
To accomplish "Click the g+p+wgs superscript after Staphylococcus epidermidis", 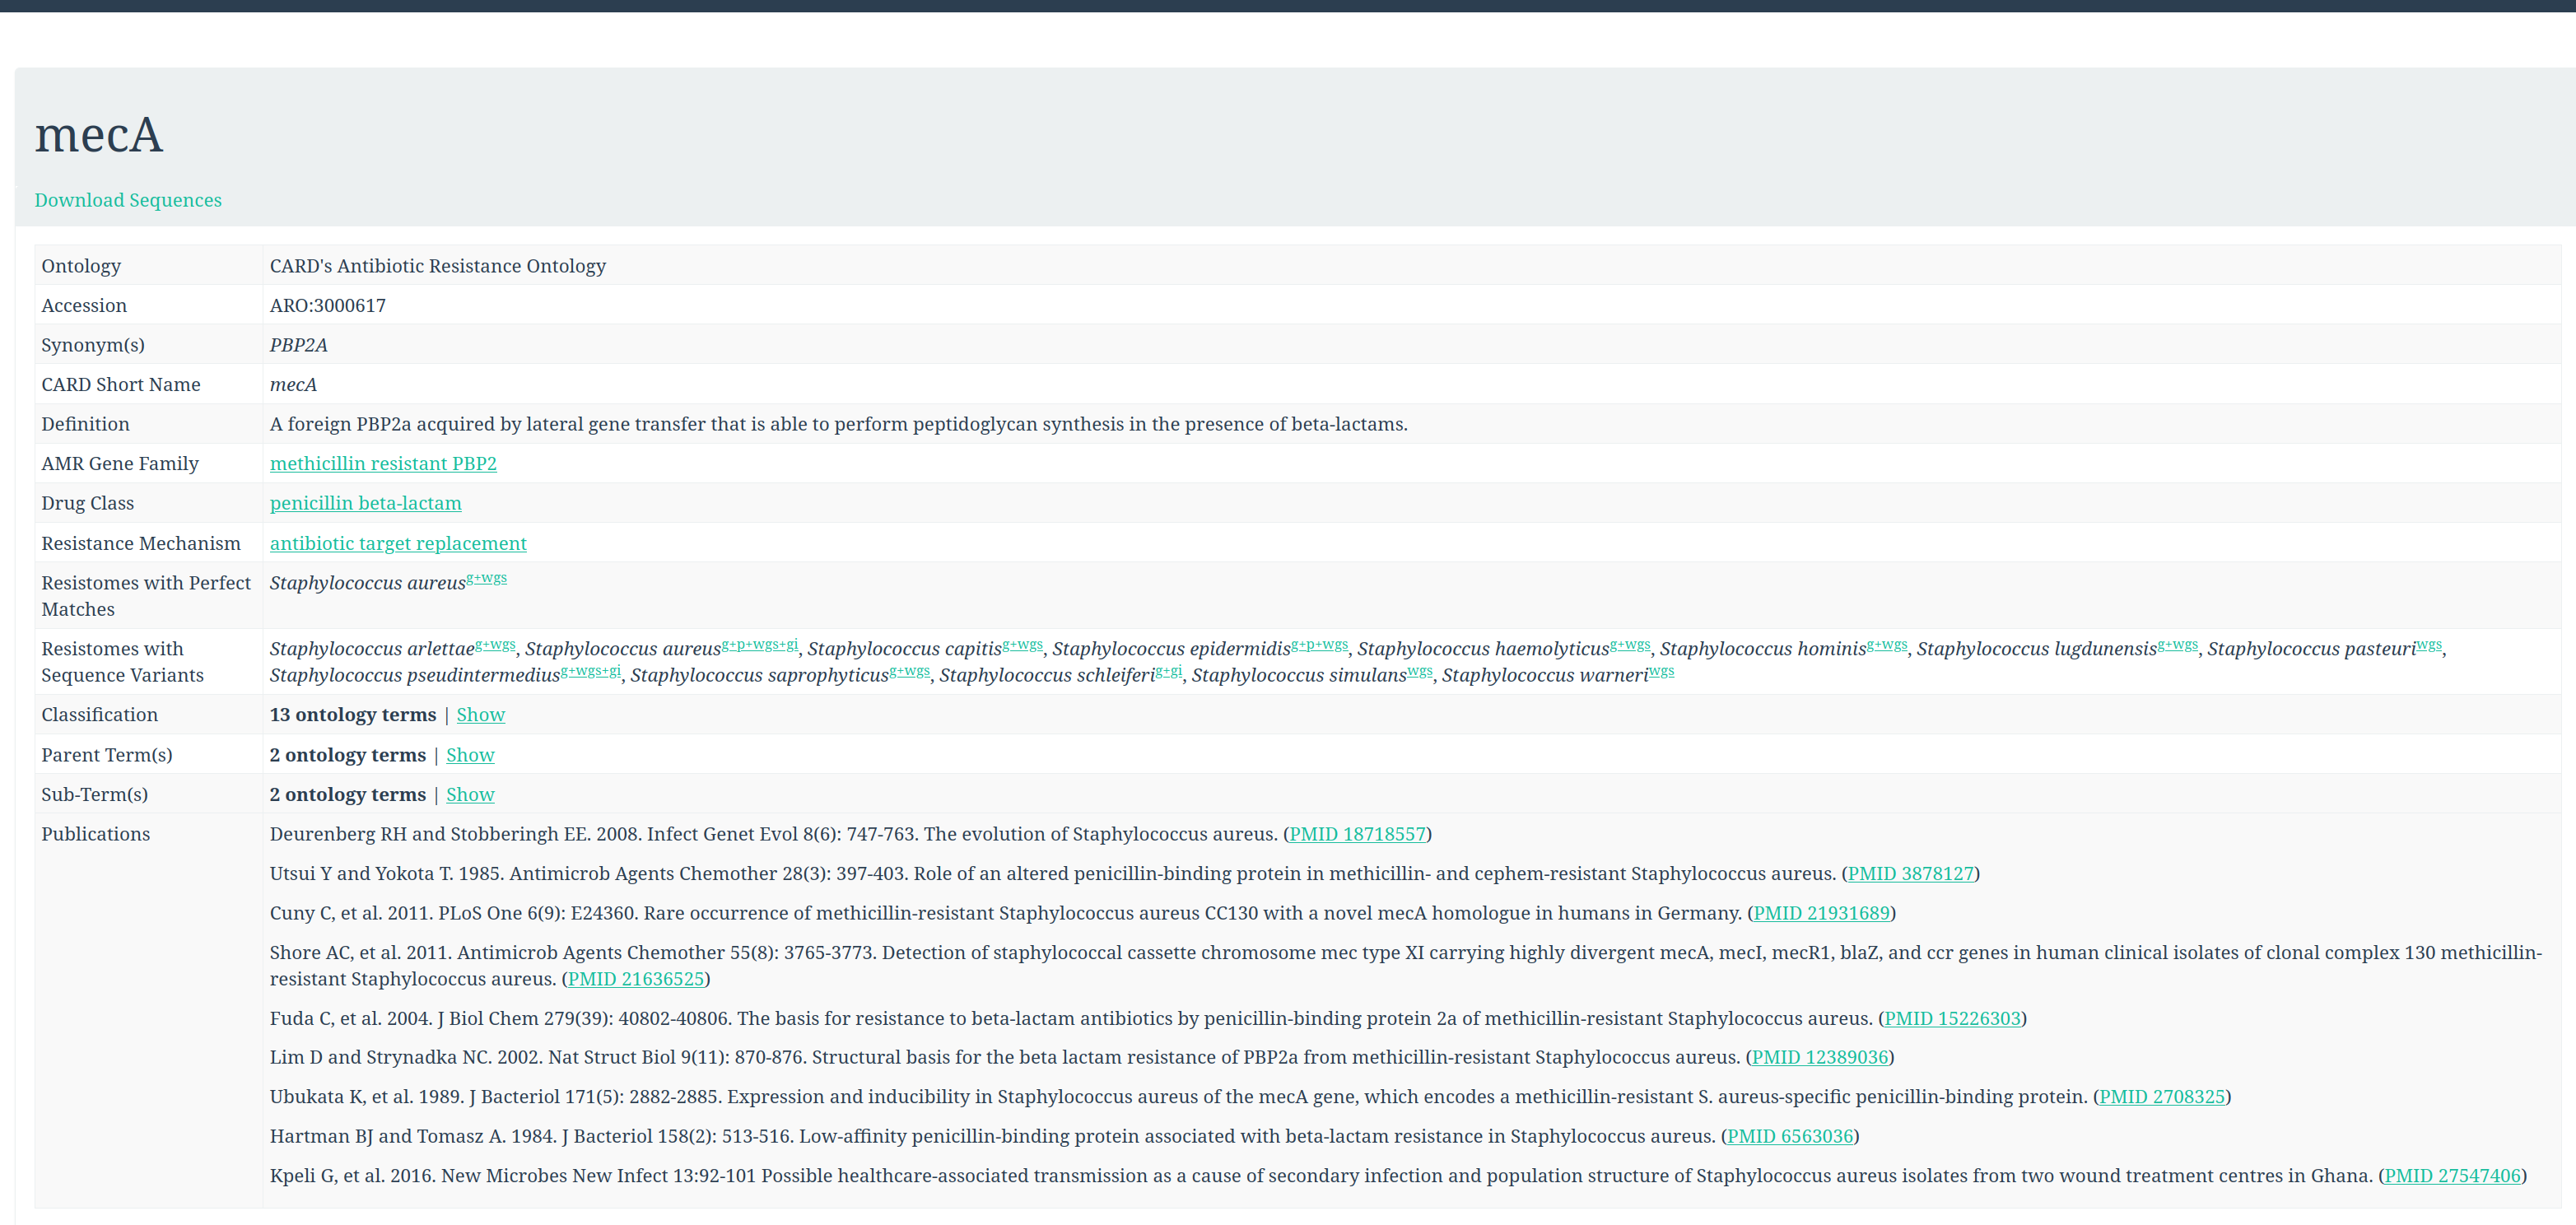I will tap(1319, 644).
